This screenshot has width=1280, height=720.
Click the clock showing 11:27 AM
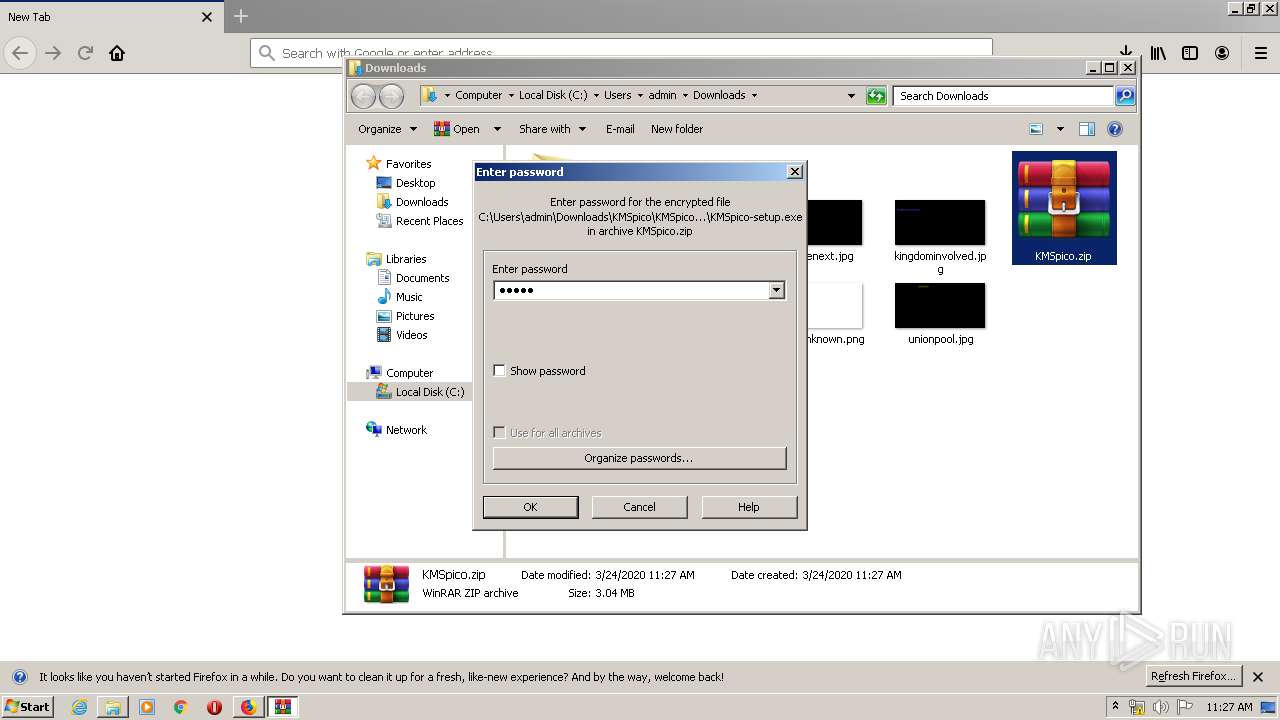(x=1229, y=707)
